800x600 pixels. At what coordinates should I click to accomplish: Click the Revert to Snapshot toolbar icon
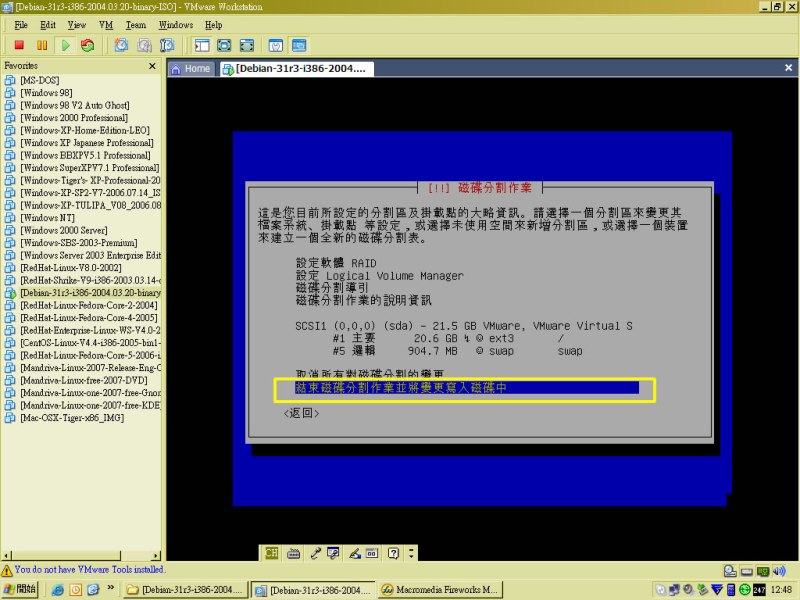coord(144,45)
